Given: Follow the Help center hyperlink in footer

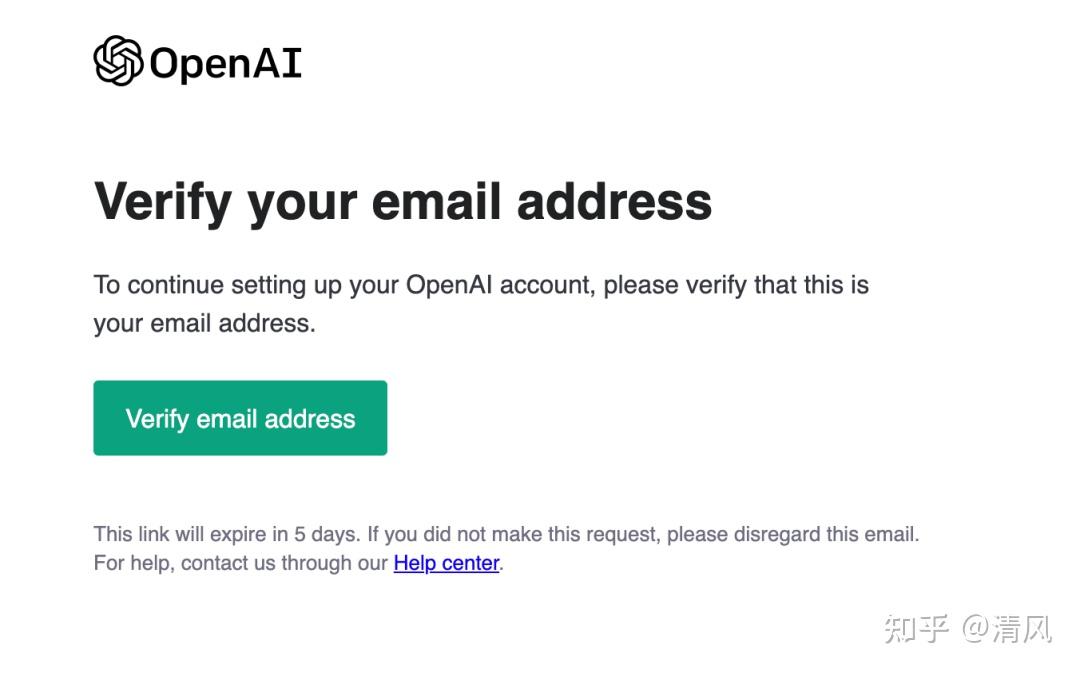Looking at the screenshot, I should point(446,563).
